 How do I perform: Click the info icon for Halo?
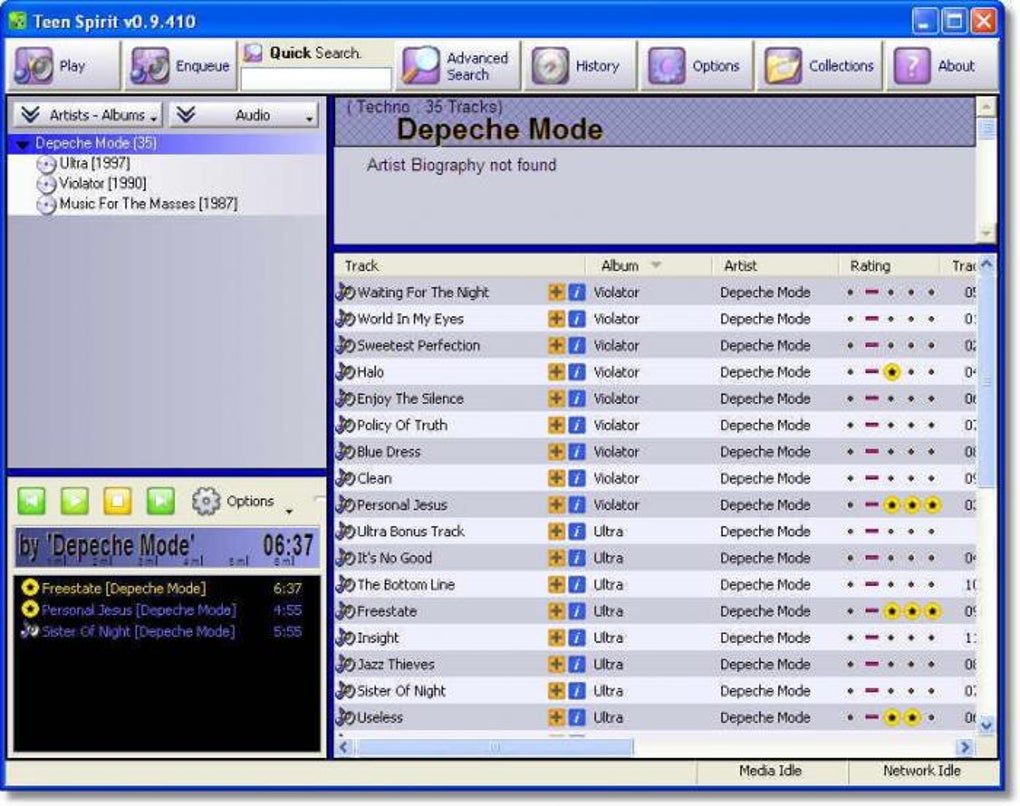(576, 372)
